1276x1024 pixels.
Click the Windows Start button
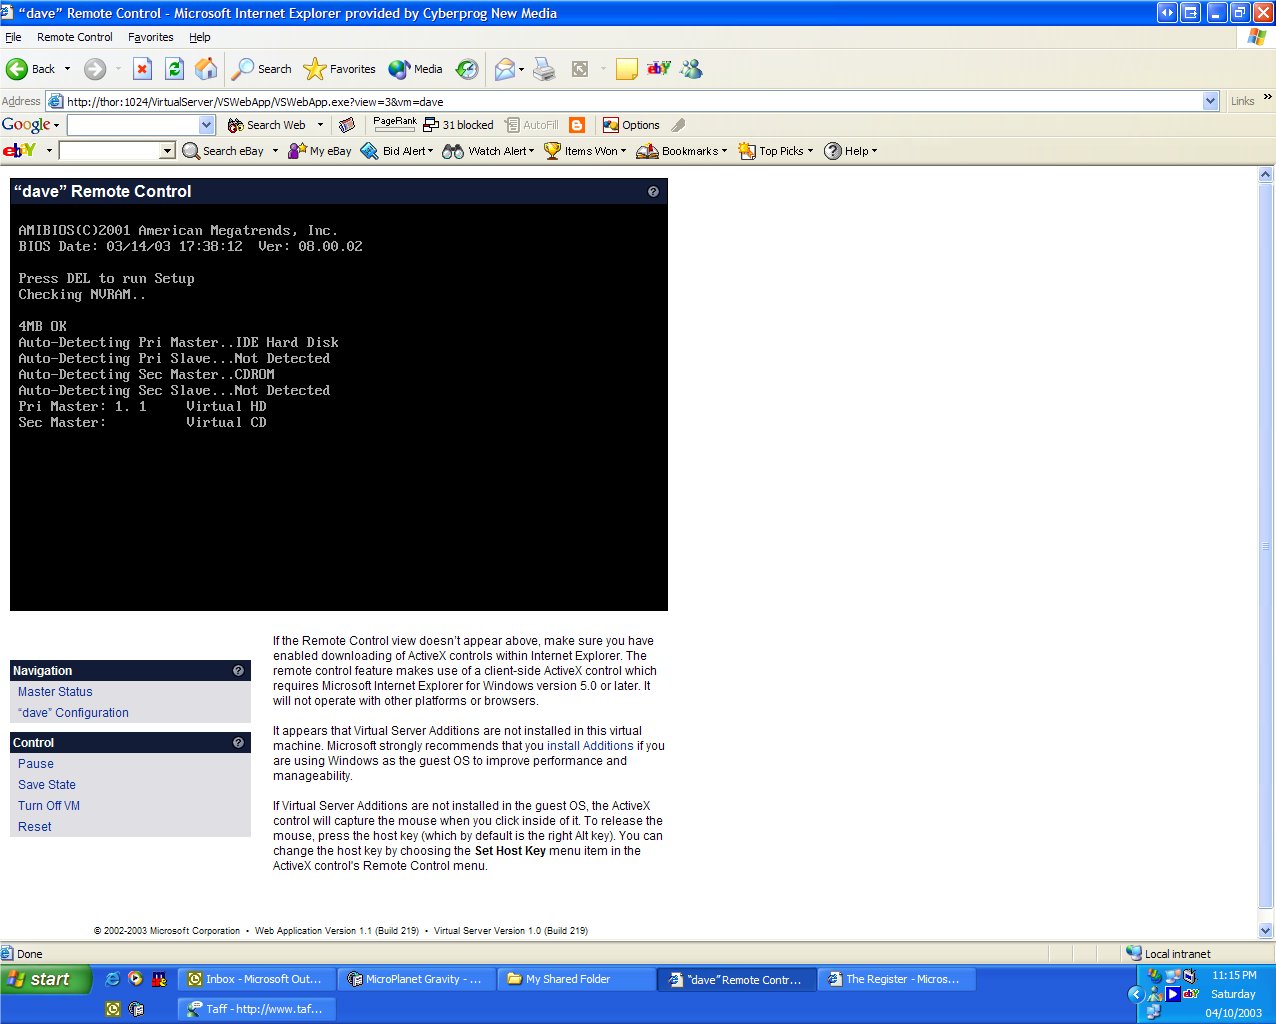point(45,979)
